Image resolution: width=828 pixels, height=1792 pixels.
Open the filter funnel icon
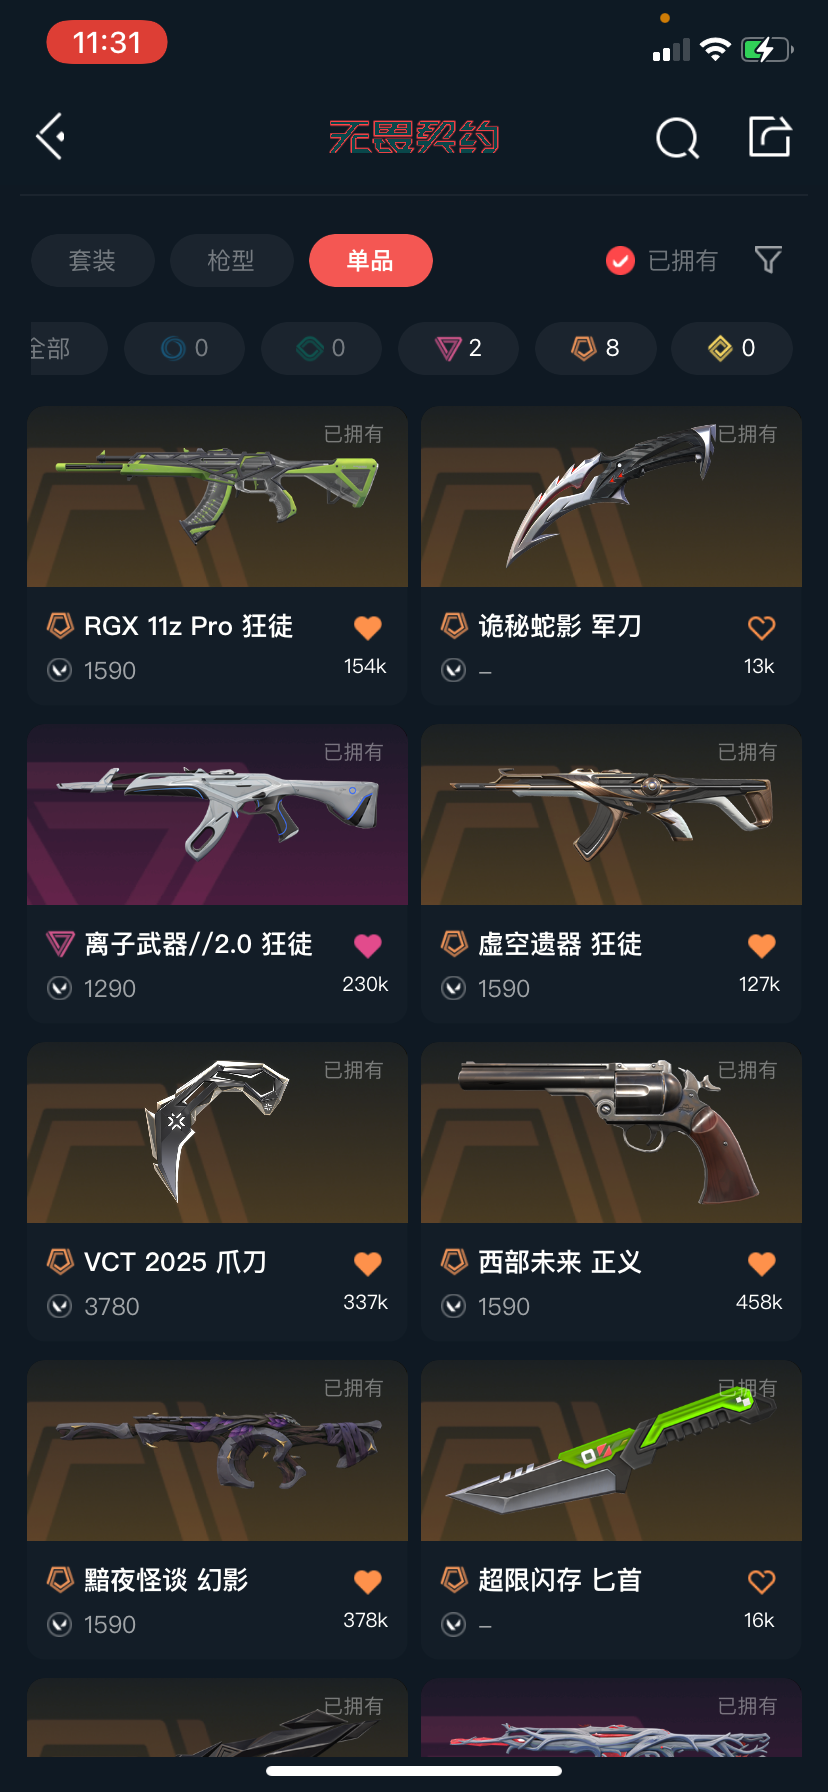point(768,260)
